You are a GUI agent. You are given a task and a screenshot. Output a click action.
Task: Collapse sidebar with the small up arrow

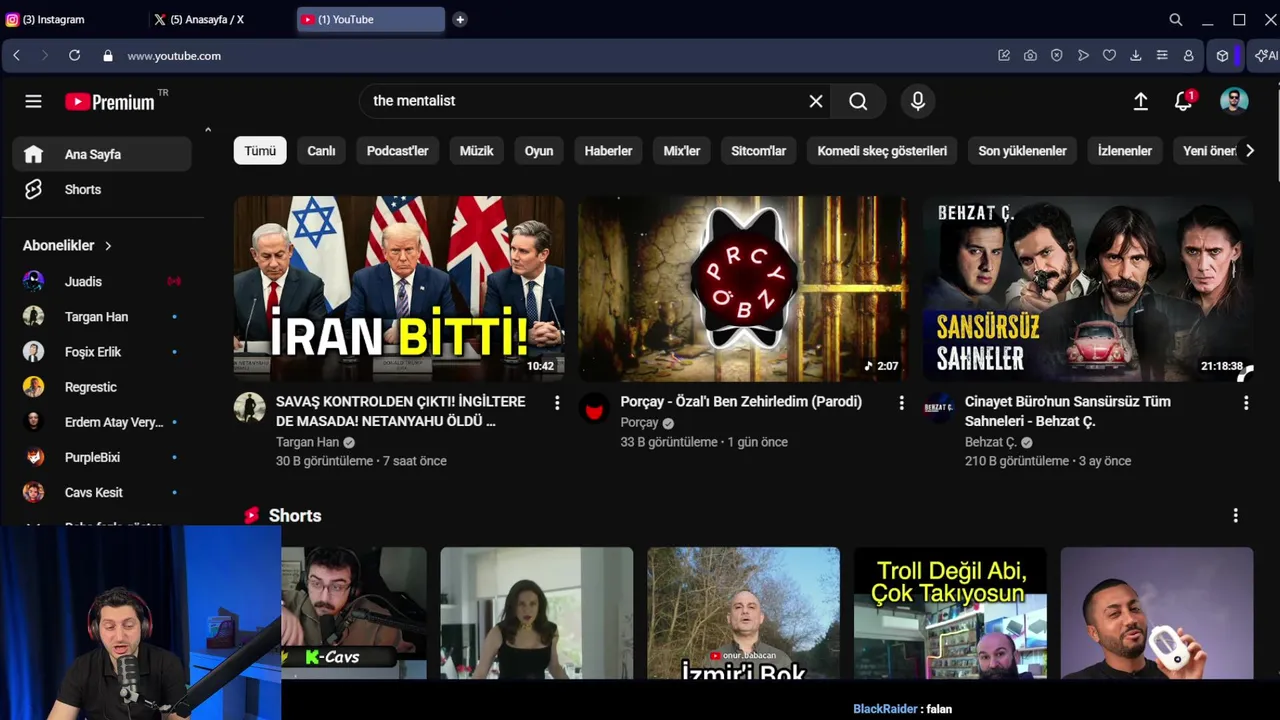point(208,130)
